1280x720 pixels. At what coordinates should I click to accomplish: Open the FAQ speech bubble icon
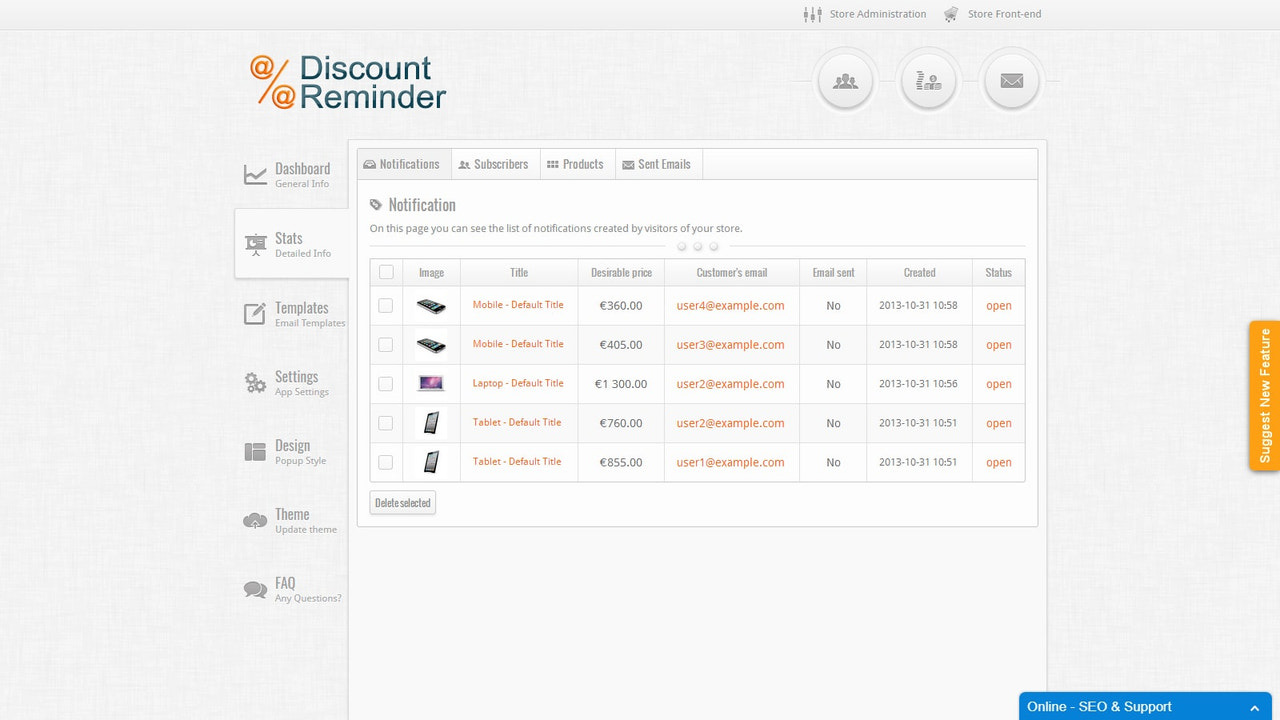click(253, 588)
